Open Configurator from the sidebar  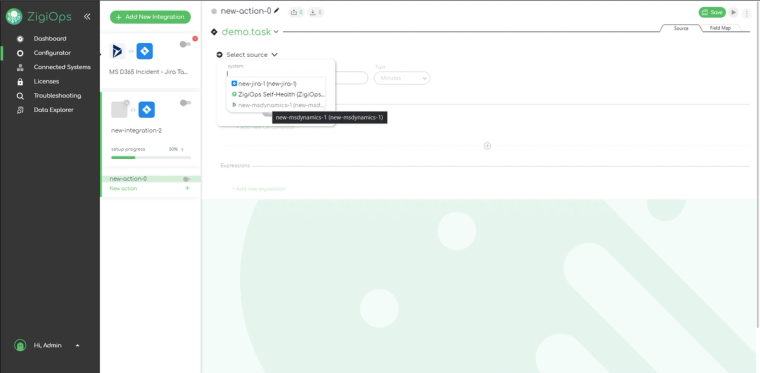click(x=52, y=53)
